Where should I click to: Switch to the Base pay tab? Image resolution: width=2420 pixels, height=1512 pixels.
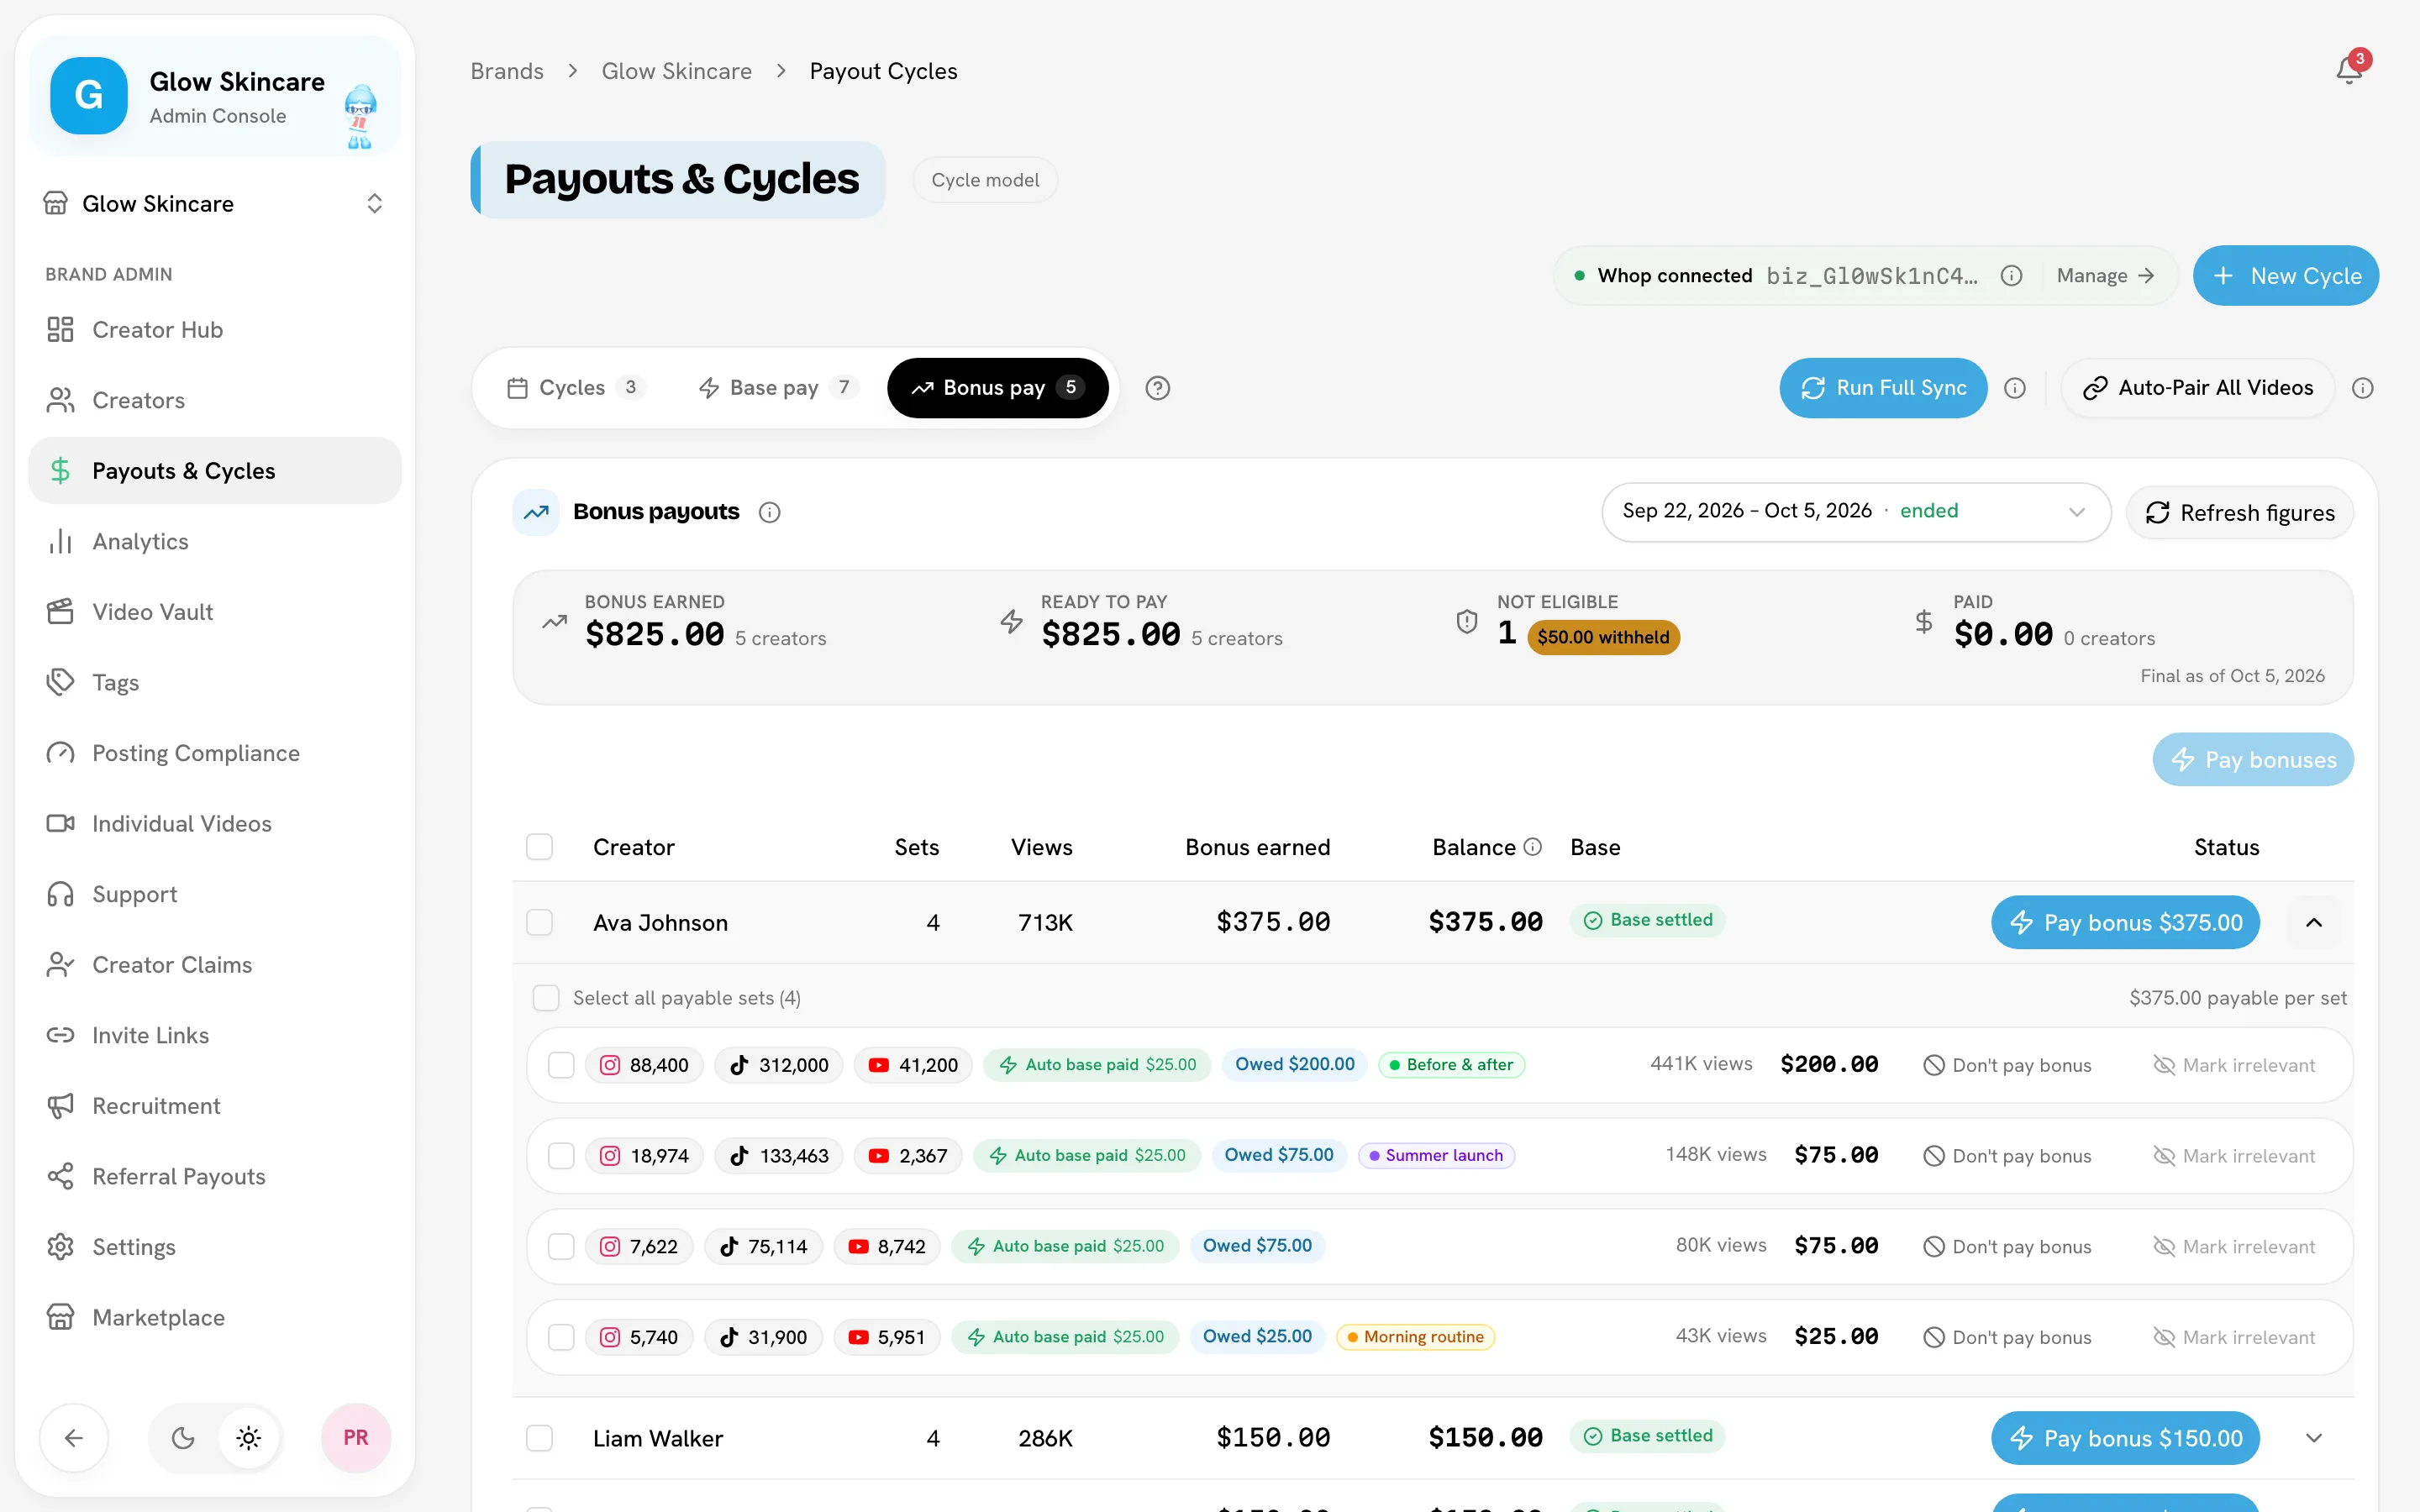click(779, 388)
